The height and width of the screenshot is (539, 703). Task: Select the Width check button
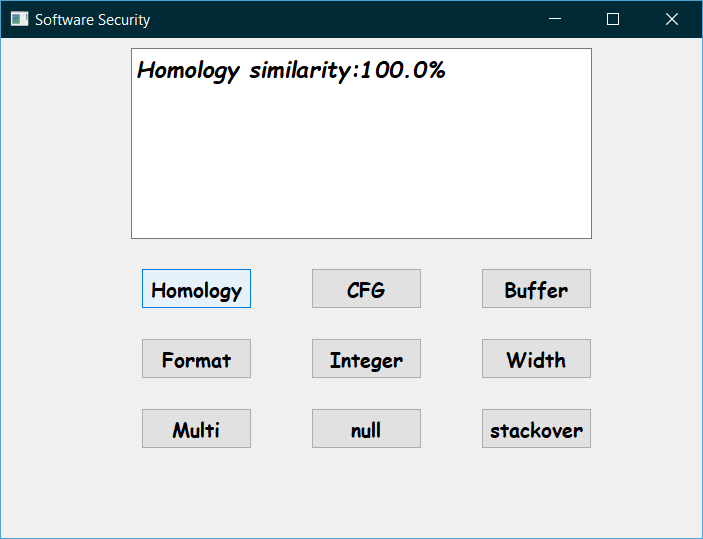click(x=536, y=359)
